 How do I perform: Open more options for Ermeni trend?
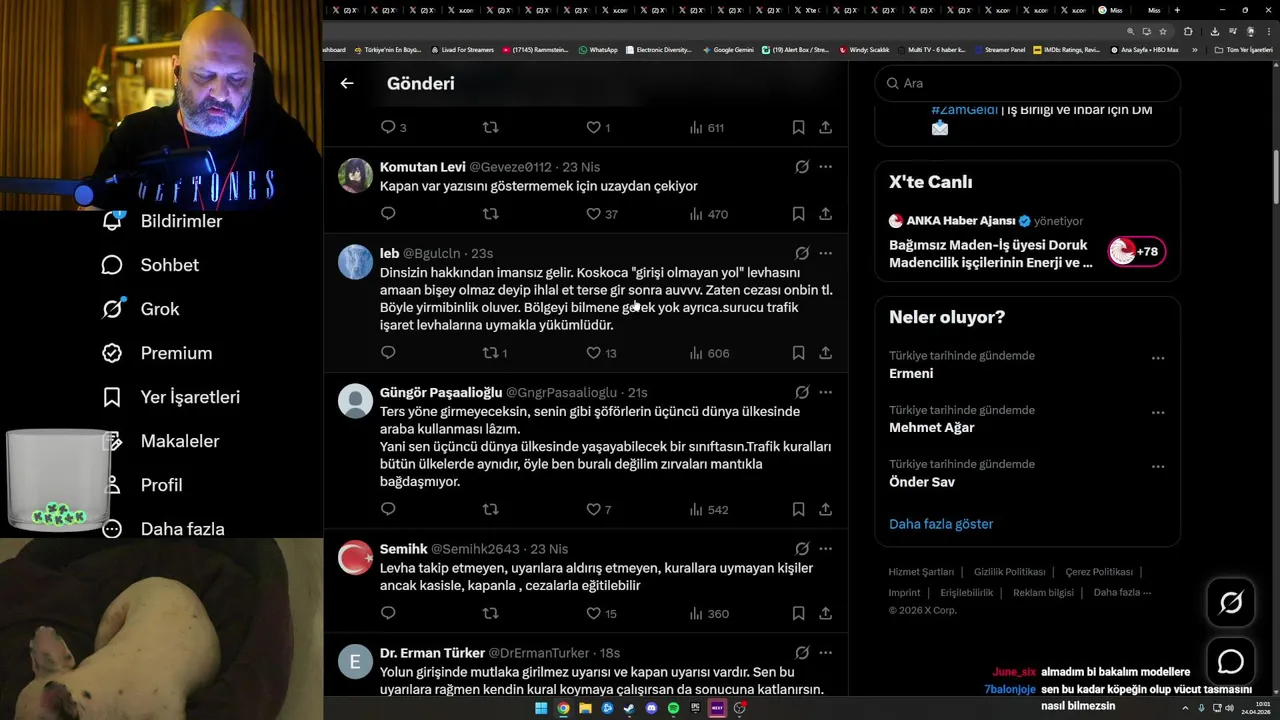pyautogui.click(x=1158, y=357)
